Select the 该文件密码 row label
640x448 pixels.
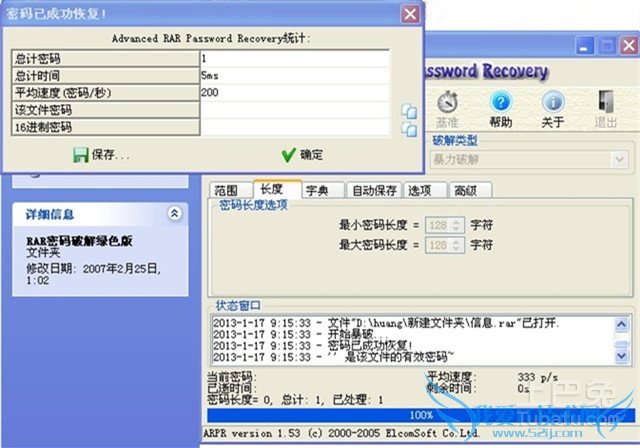[106, 110]
